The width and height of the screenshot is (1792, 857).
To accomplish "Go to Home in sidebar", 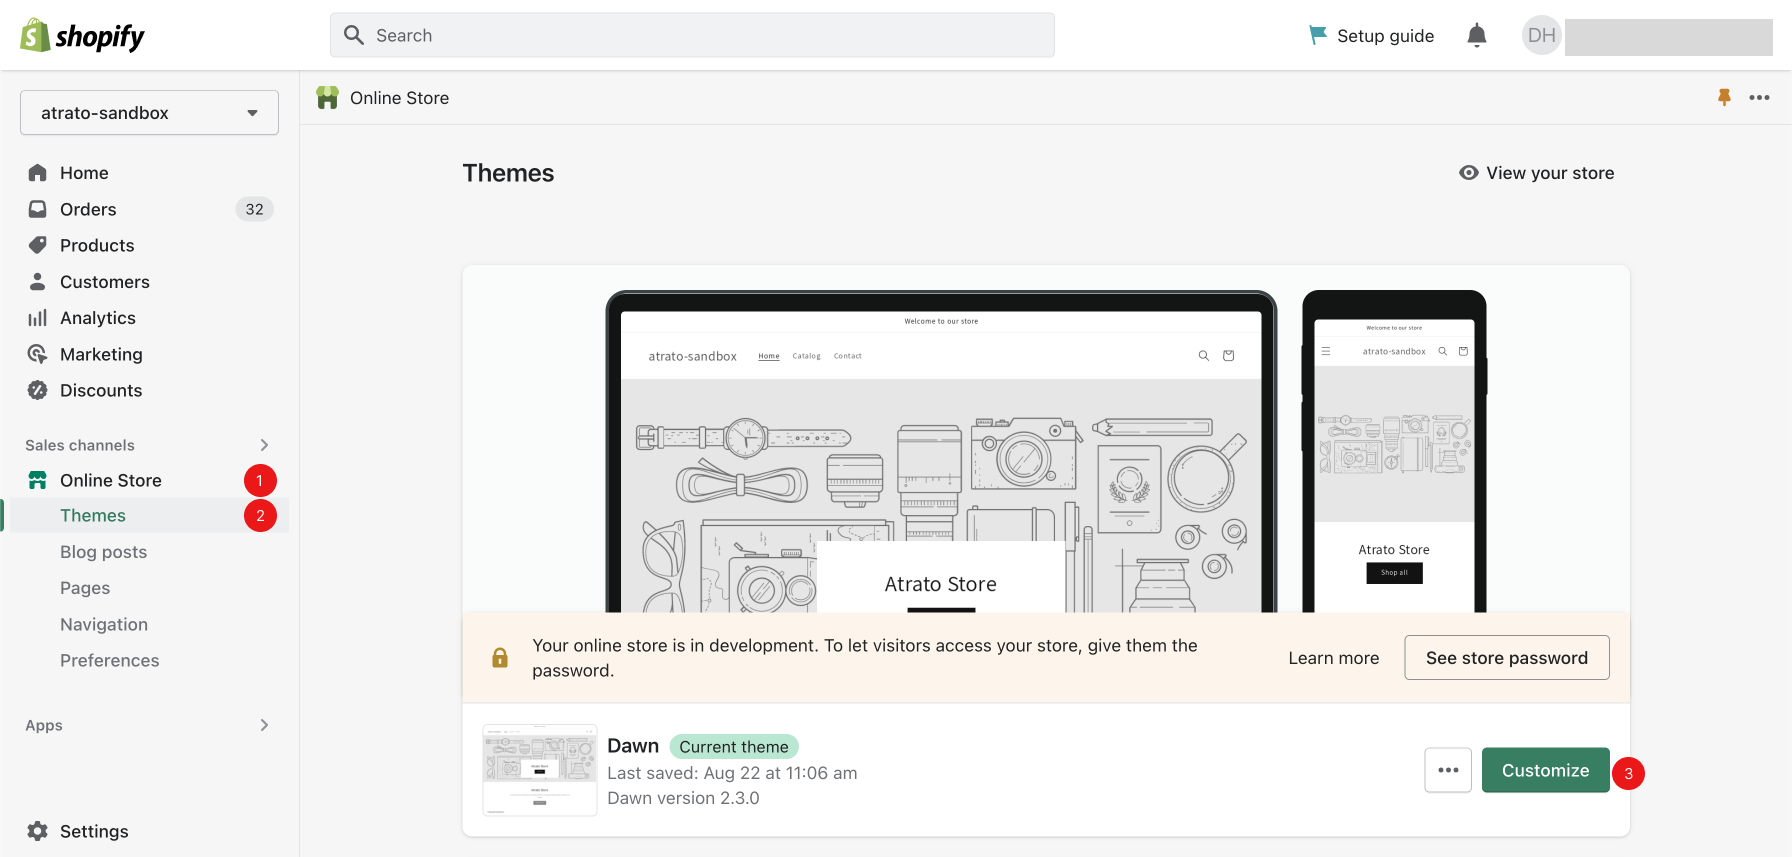I will coord(84,173).
